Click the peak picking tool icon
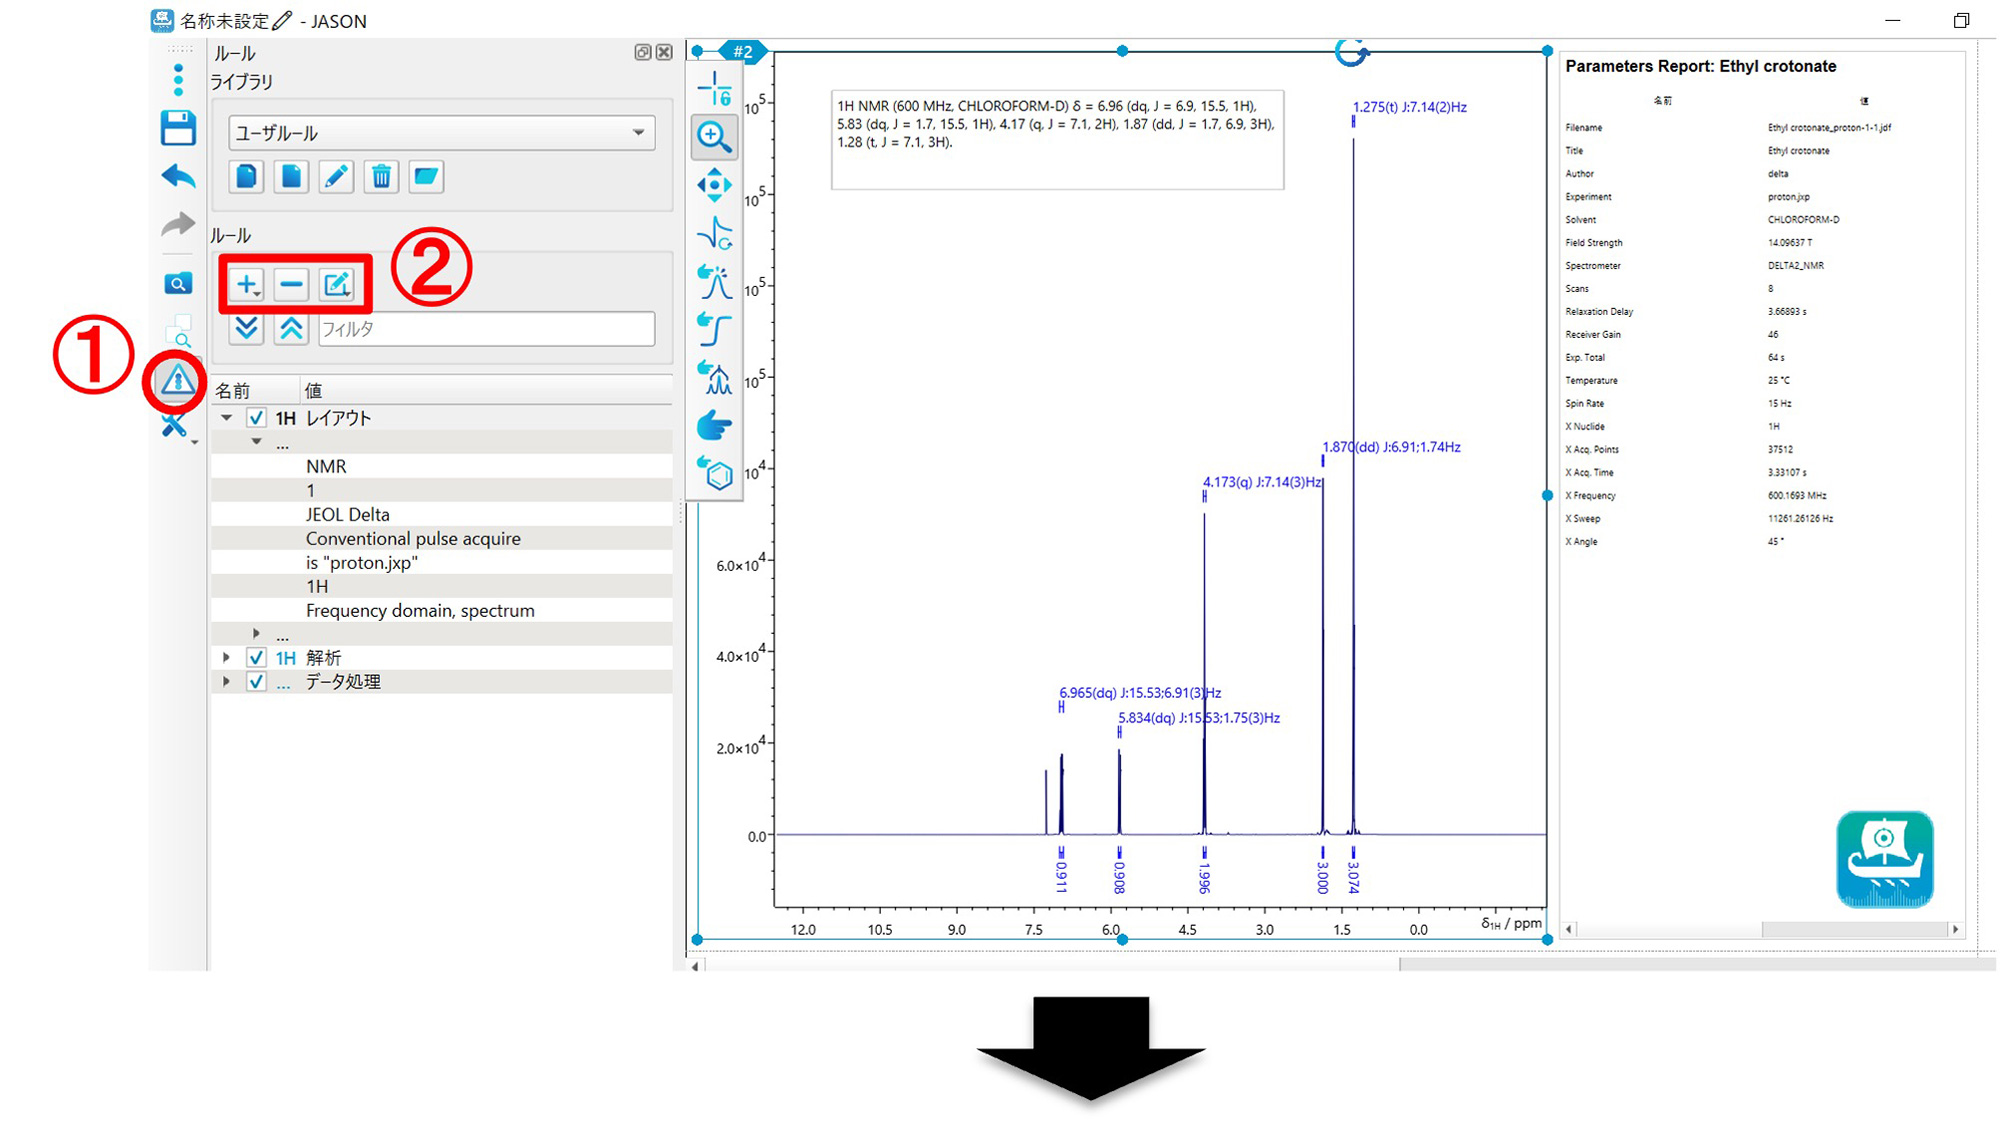Image resolution: width=2000 pixels, height=1123 pixels. click(714, 281)
